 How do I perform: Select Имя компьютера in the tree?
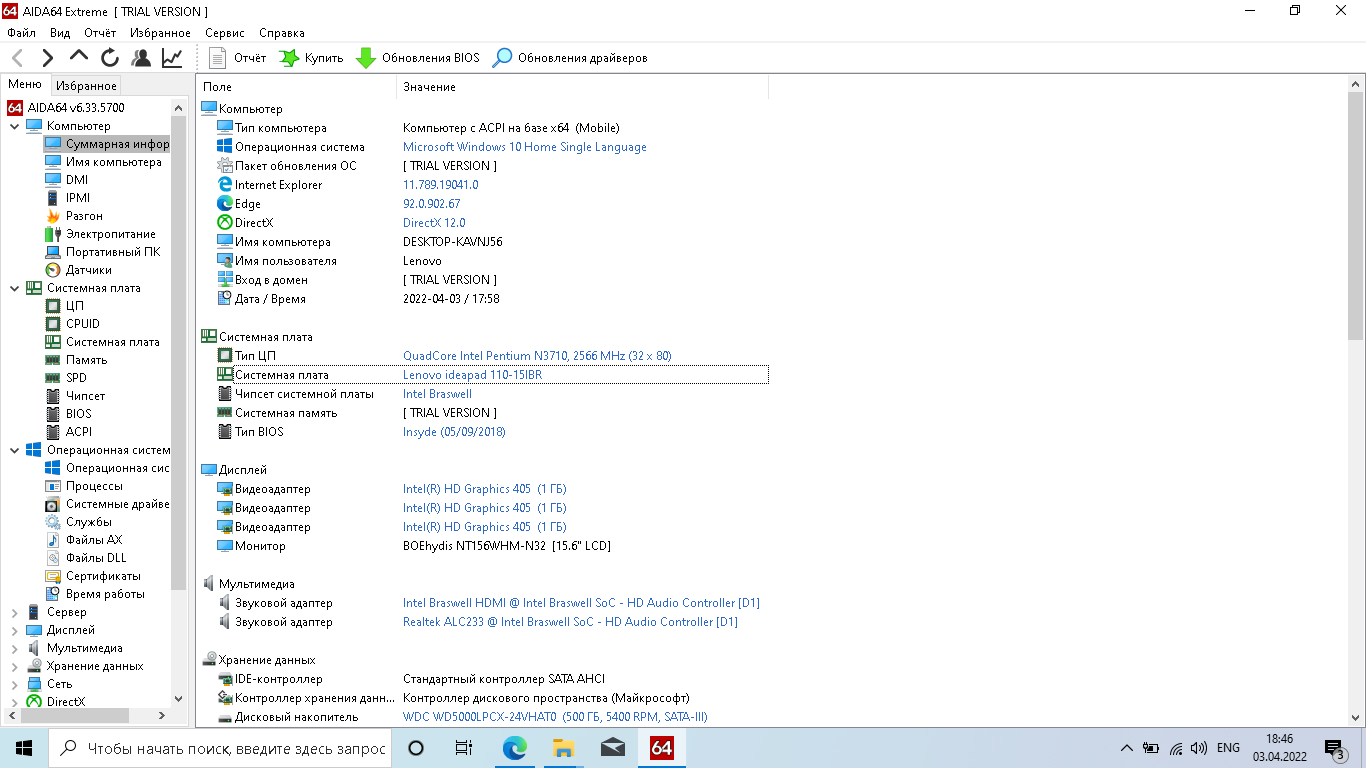click(103, 162)
